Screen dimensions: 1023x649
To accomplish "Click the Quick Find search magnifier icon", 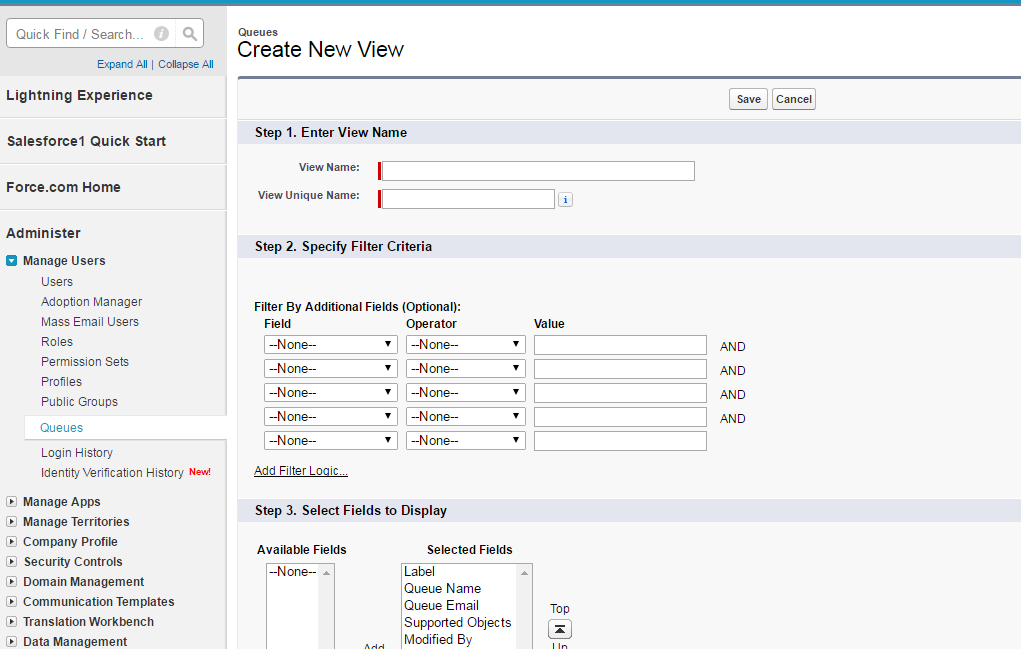I will 189,34.
